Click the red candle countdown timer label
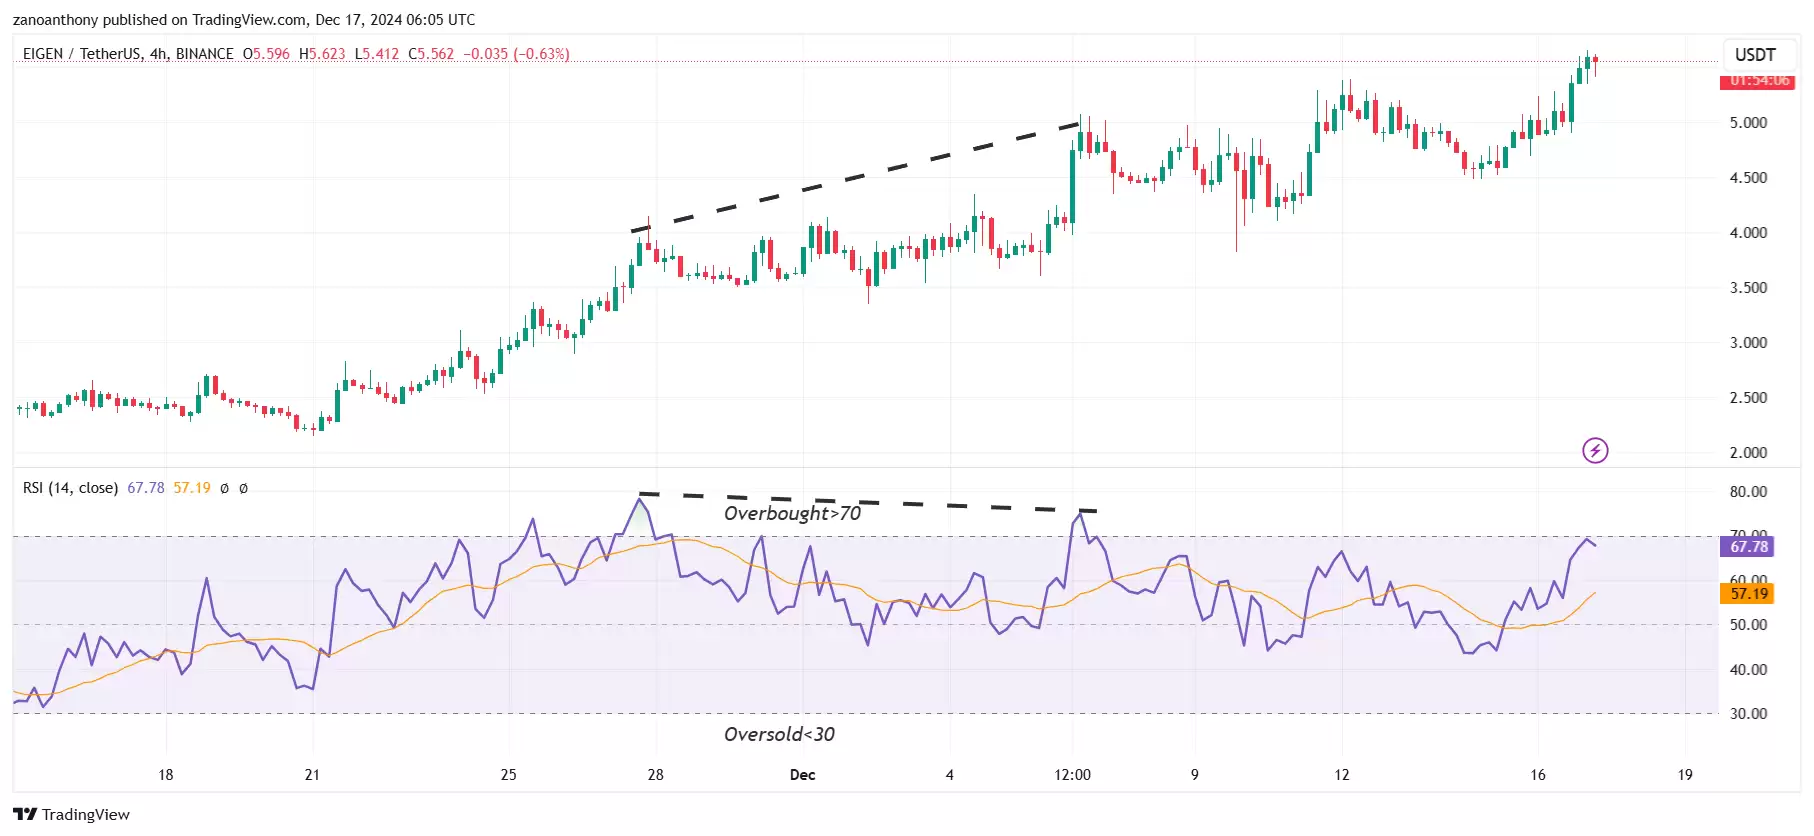The height and width of the screenshot is (836, 1814). coord(1759,80)
